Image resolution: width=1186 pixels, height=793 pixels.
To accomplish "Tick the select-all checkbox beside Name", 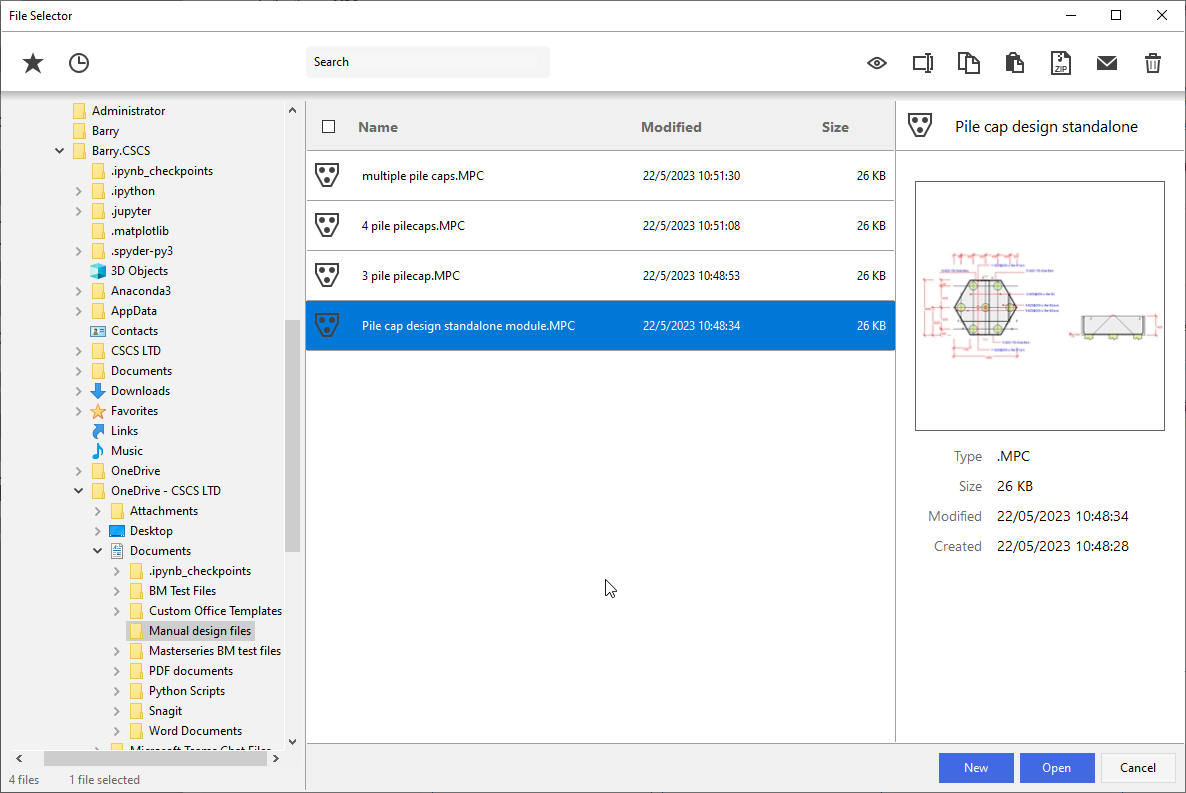I will [x=328, y=126].
